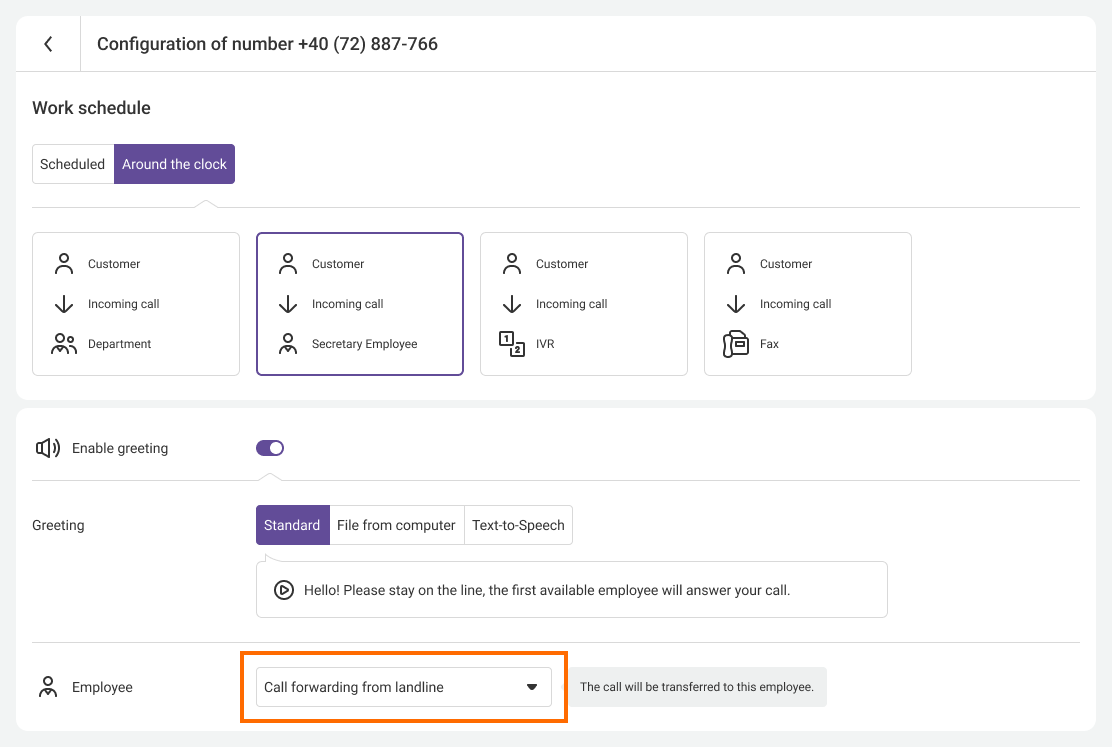This screenshot has width=1112, height=747.
Task: Switch work schedule to Scheduled
Action: pos(73,164)
